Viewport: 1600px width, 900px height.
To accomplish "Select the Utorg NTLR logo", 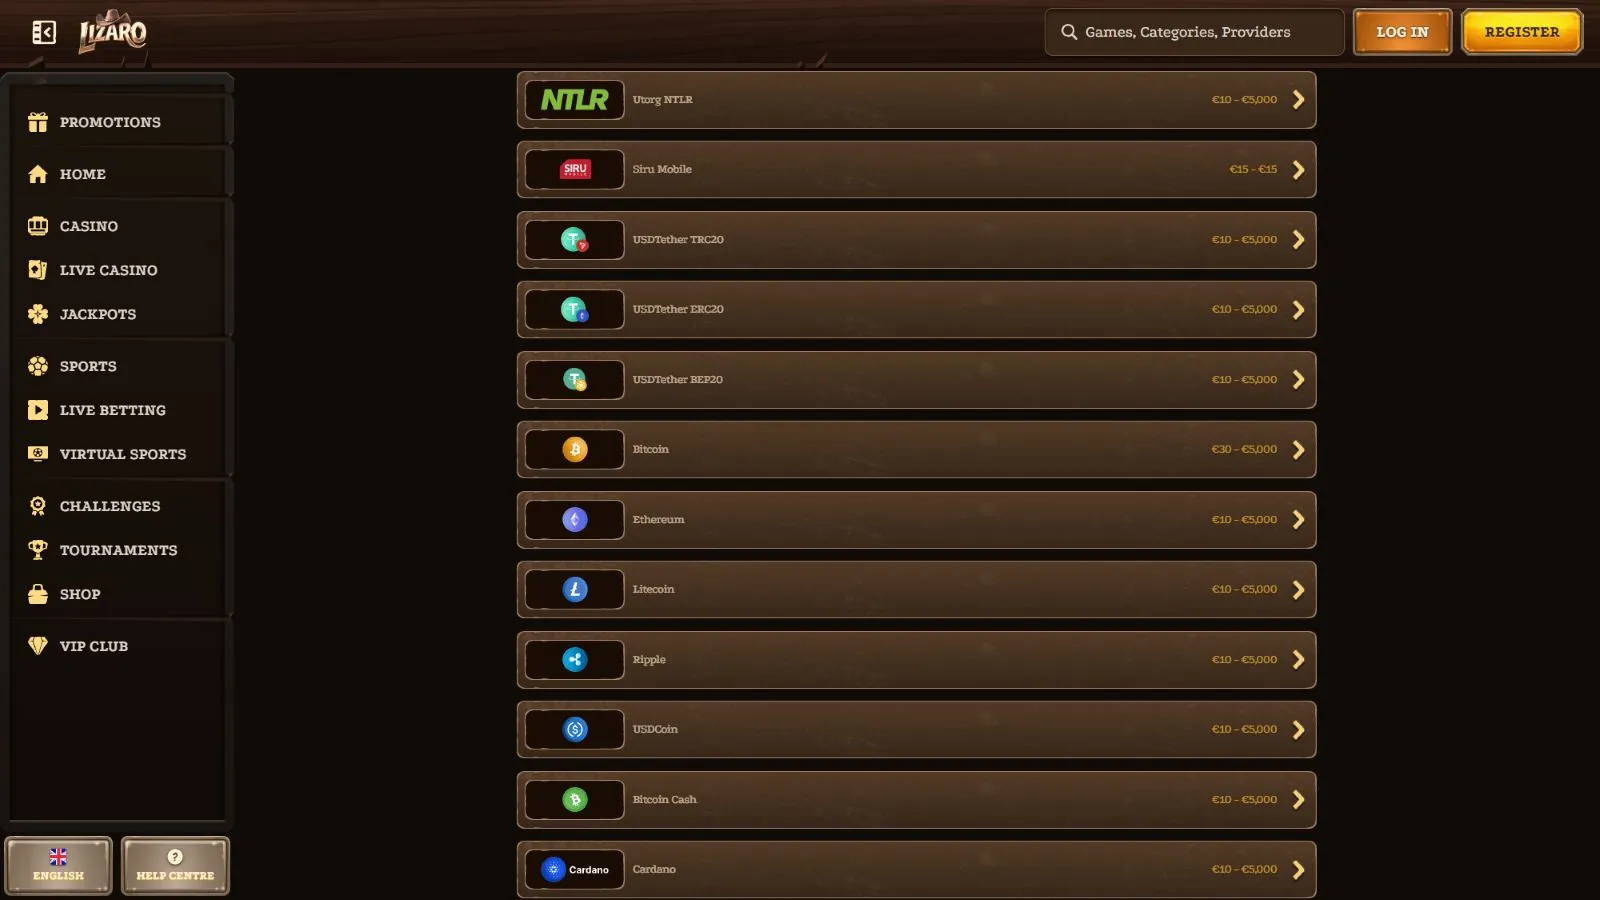I will pos(574,100).
